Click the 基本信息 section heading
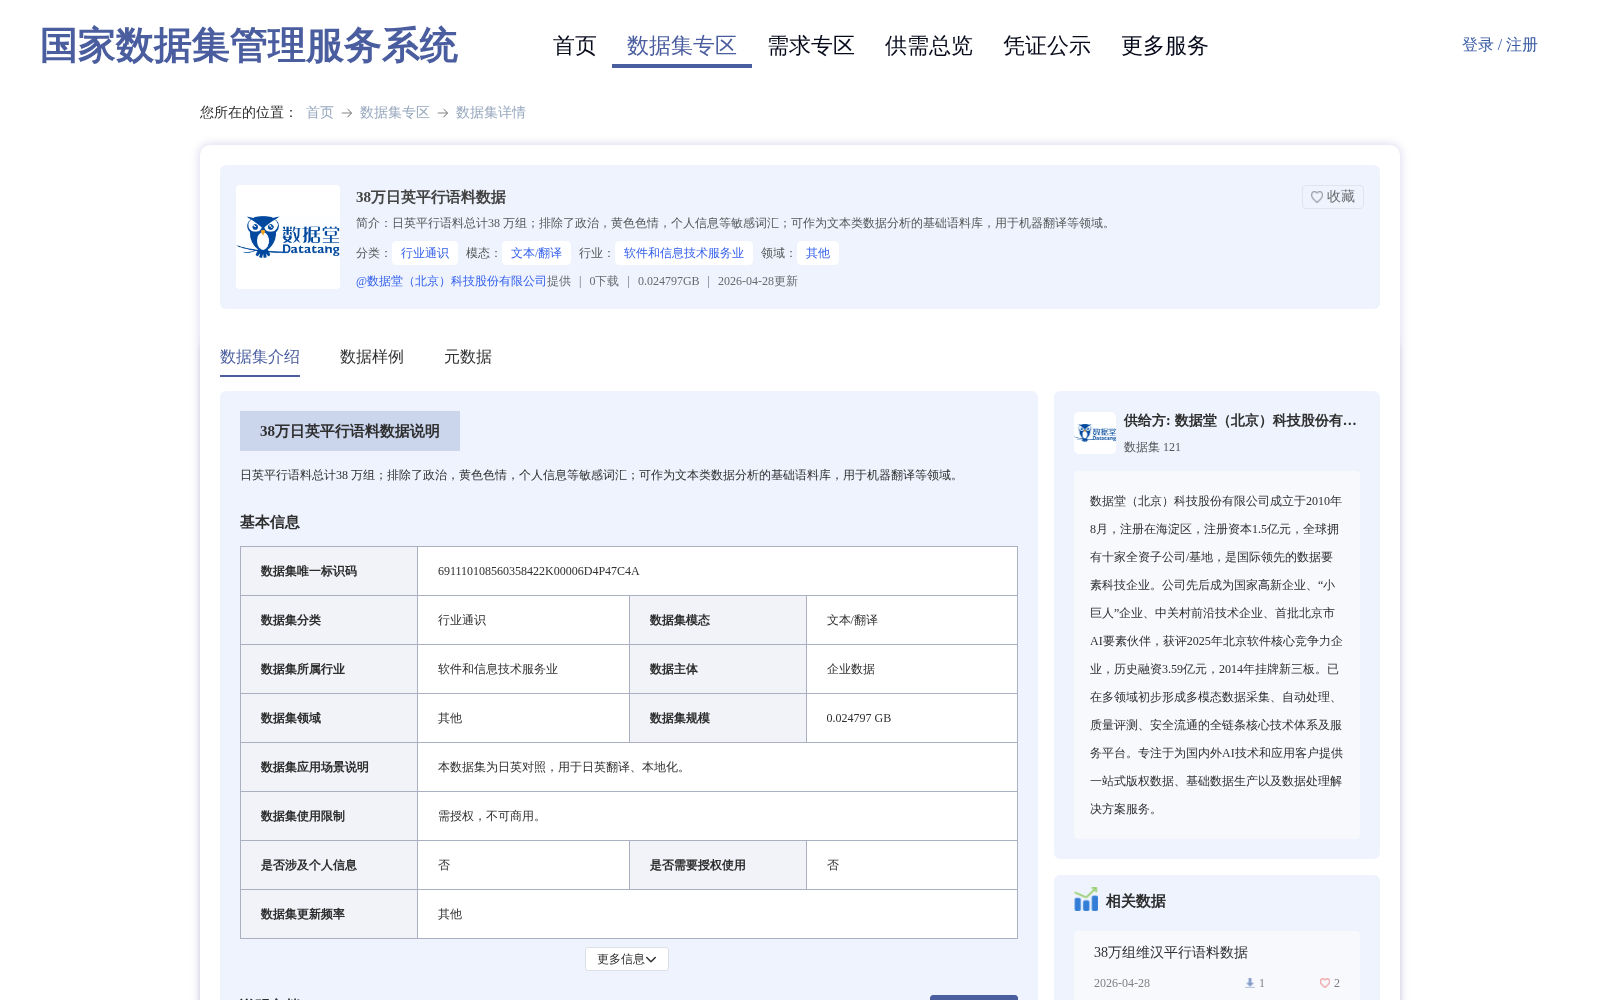1600x1000 pixels. pos(270,522)
